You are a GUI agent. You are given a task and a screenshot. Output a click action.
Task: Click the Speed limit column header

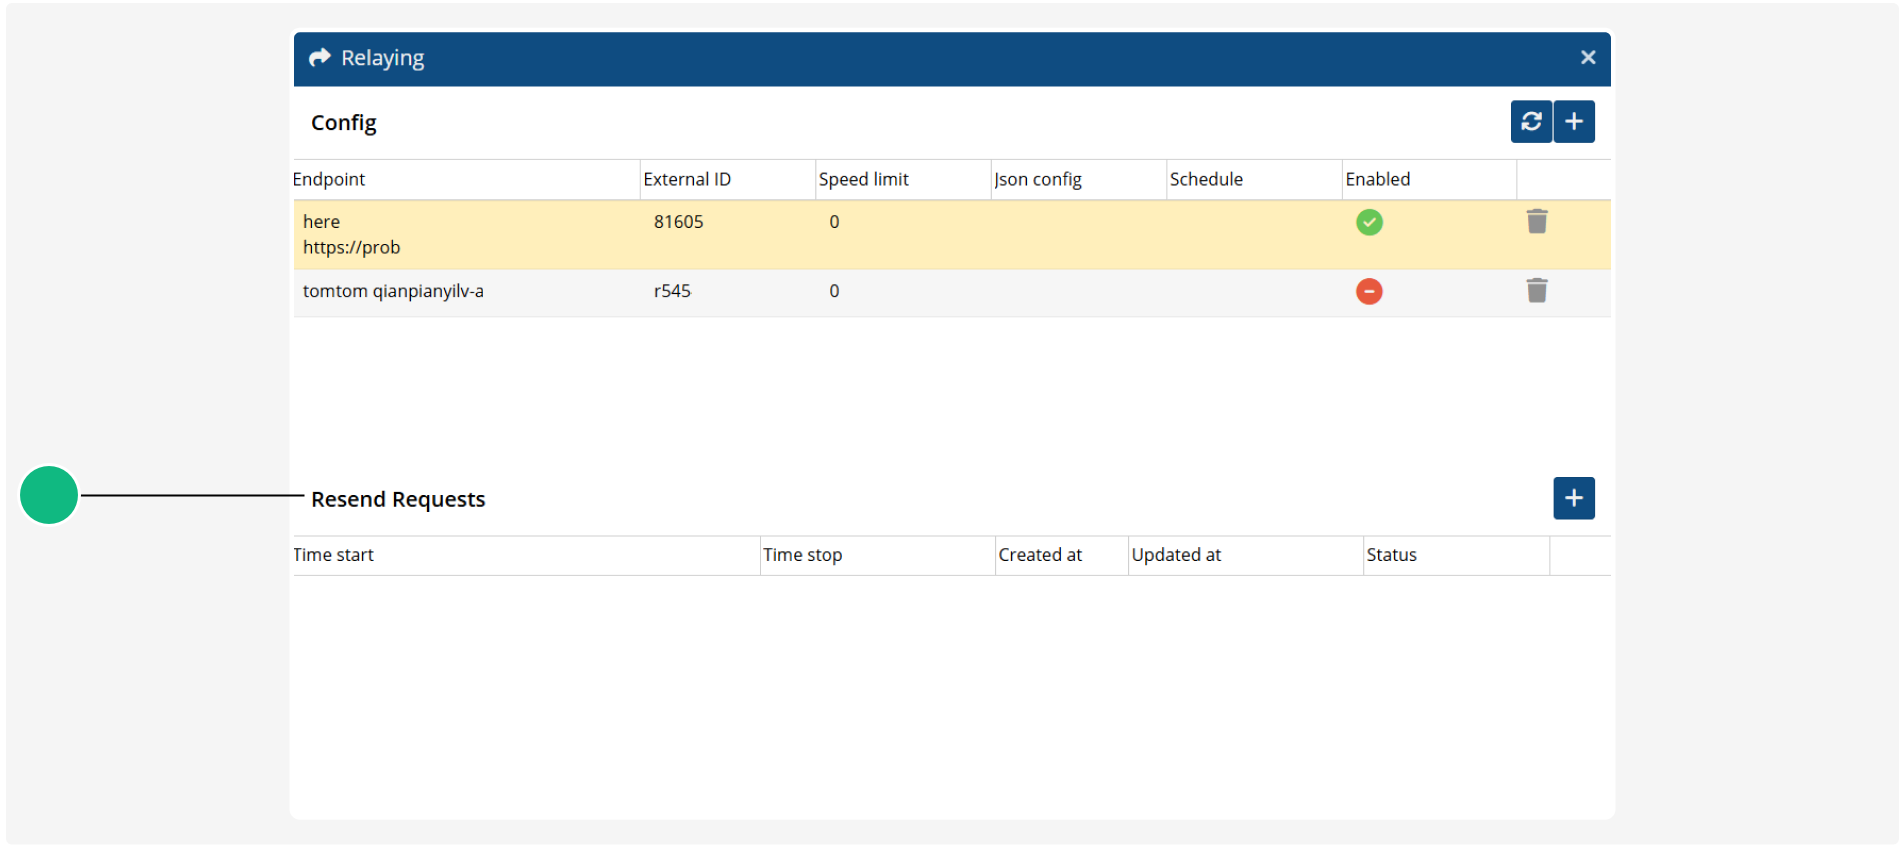[x=864, y=179]
